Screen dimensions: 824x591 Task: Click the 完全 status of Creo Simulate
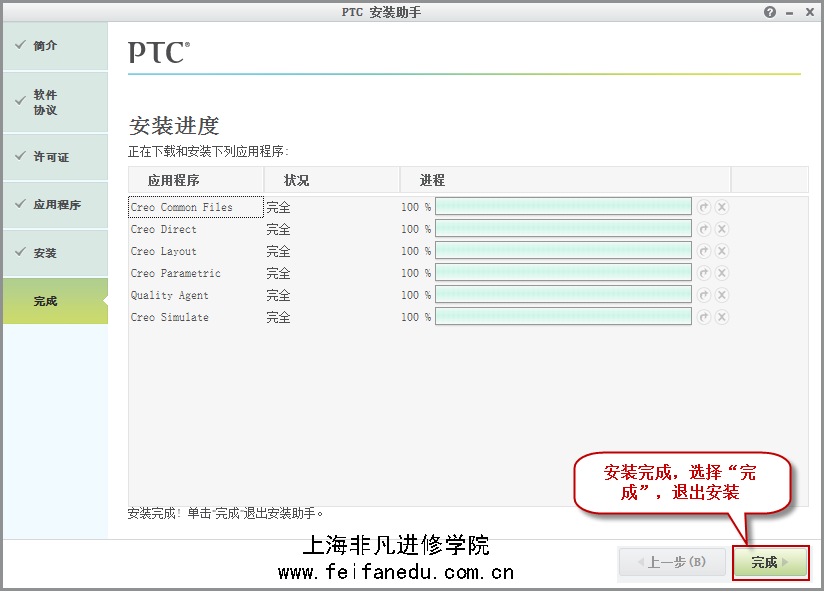tap(278, 318)
